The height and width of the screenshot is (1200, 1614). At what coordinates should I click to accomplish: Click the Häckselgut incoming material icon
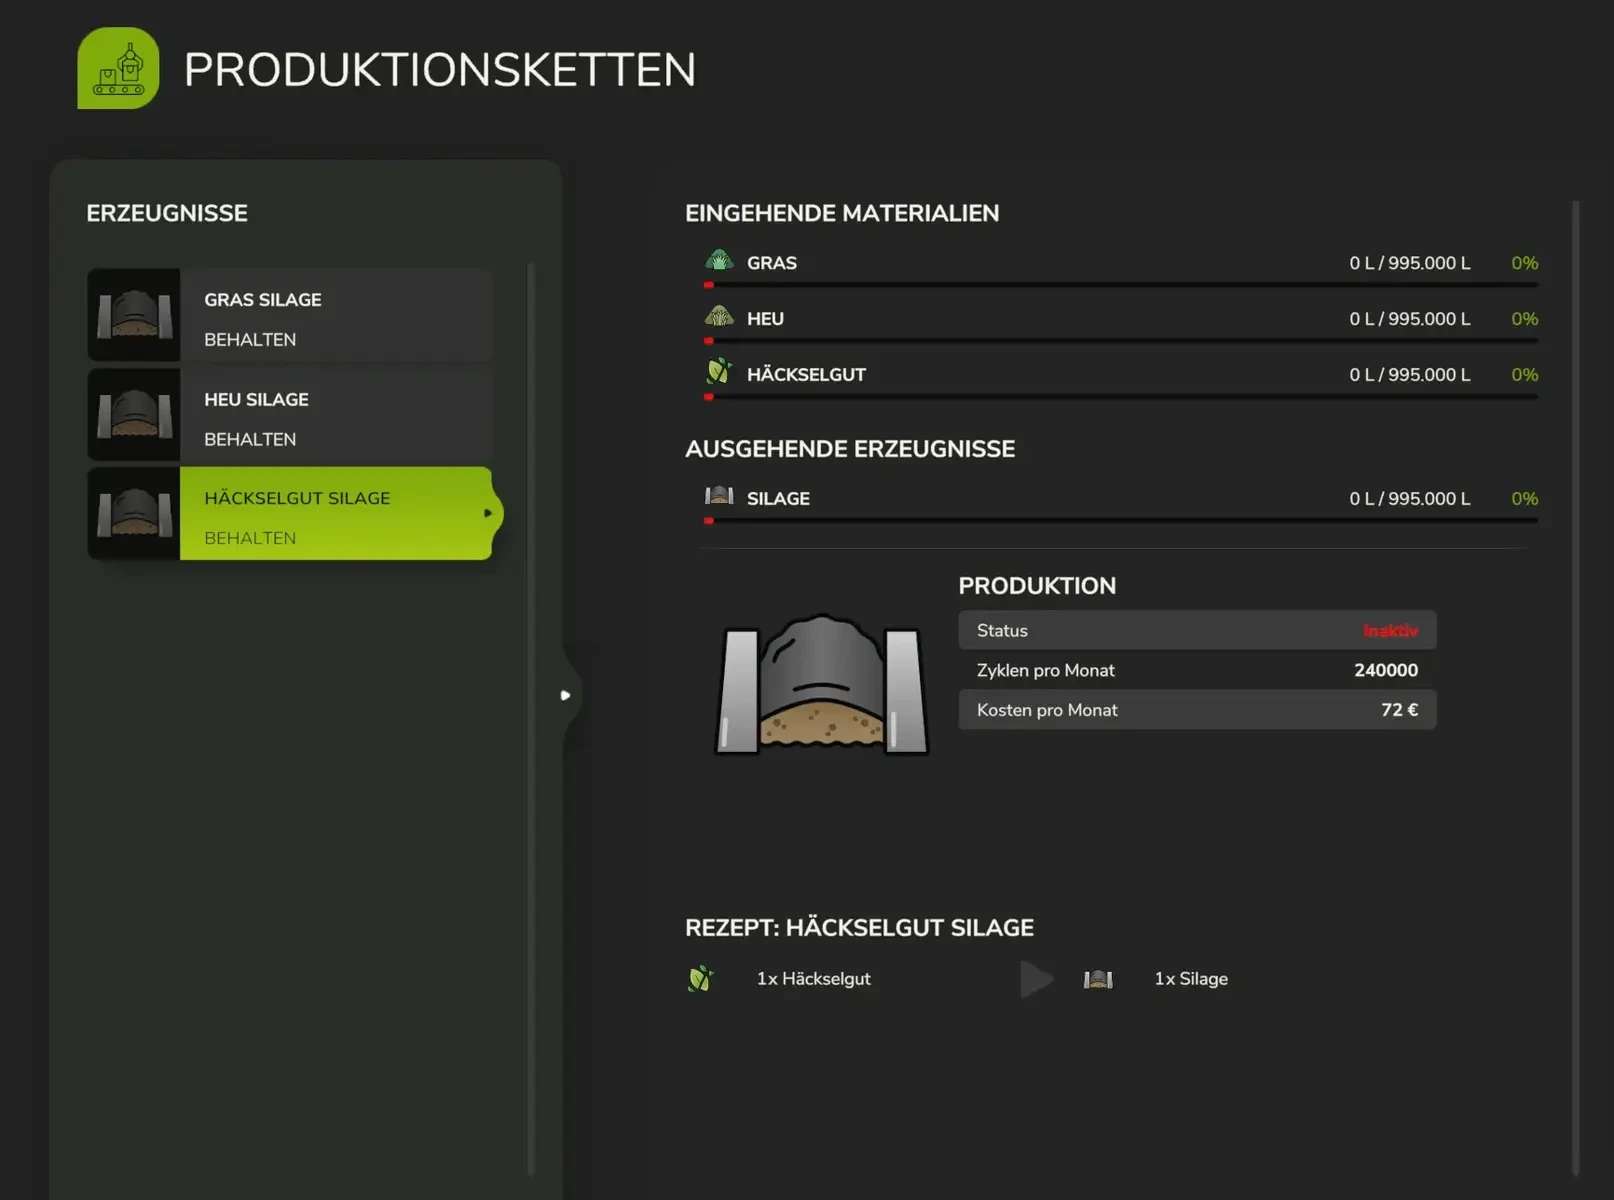[719, 373]
